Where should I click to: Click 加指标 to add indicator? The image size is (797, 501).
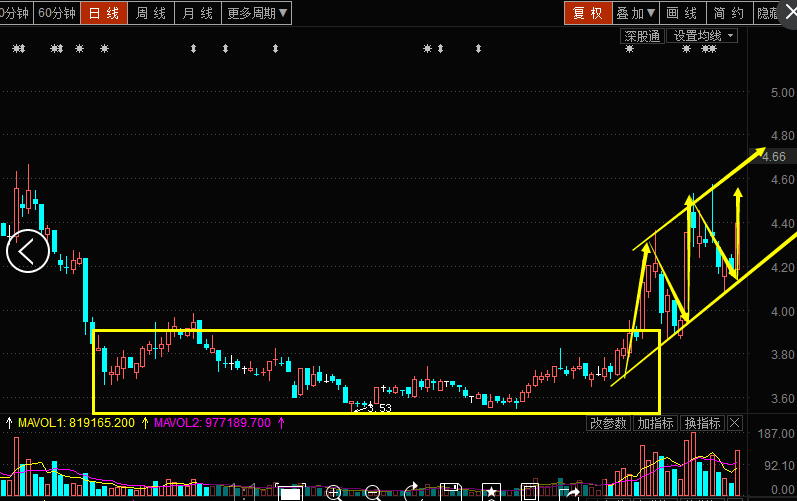point(655,423)
